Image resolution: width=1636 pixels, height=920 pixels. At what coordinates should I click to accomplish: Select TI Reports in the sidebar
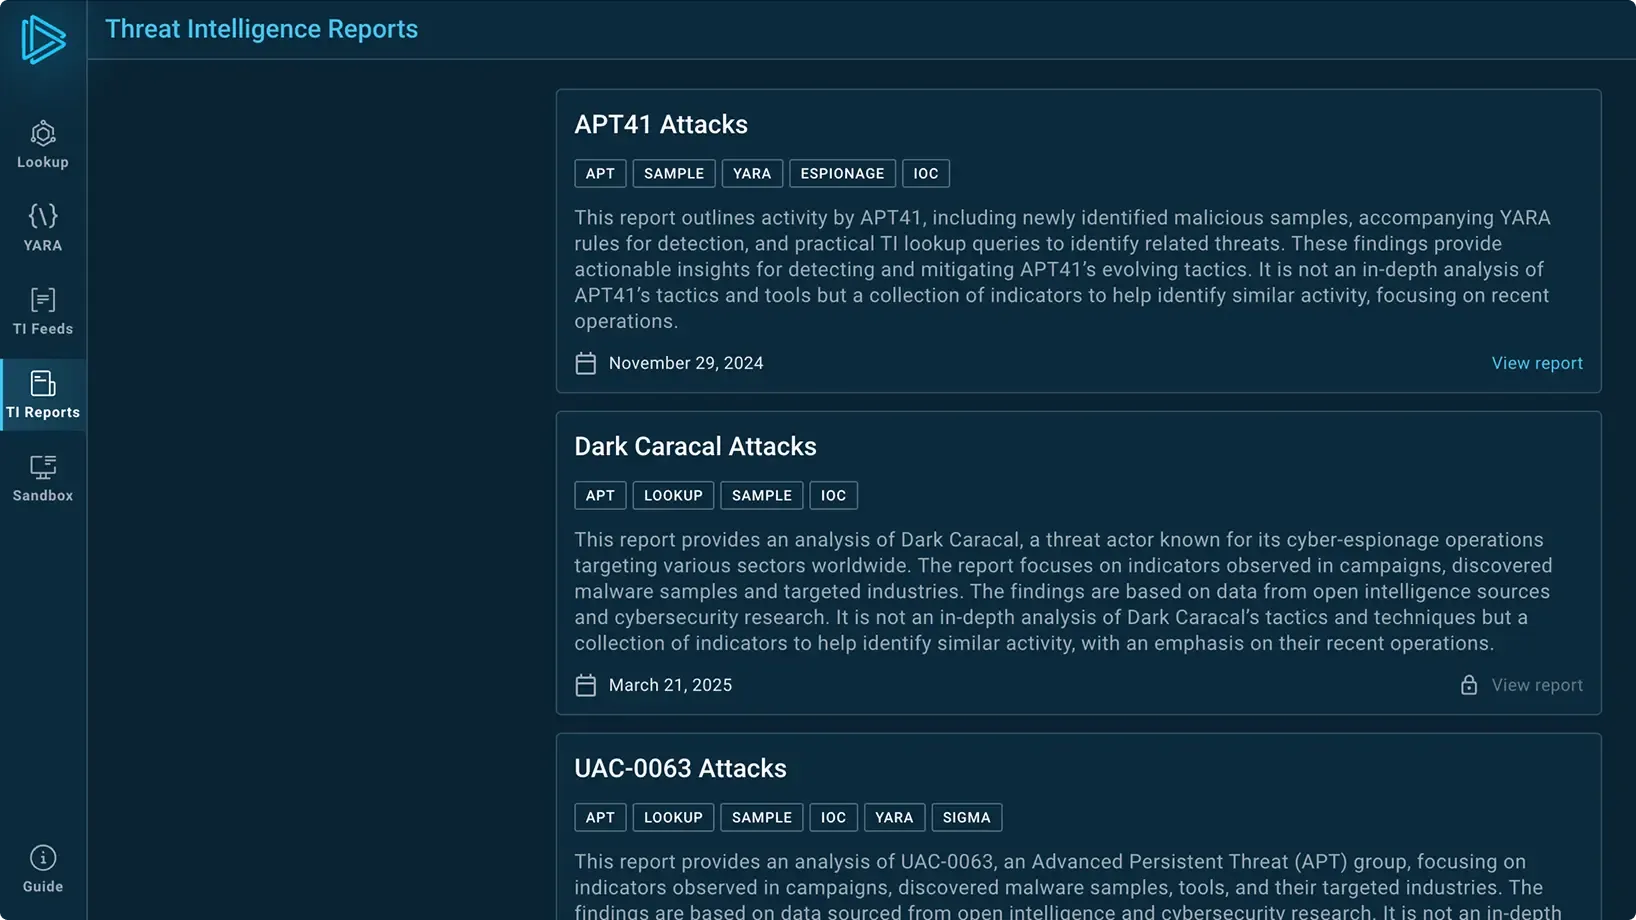click(x=42, y=394)
